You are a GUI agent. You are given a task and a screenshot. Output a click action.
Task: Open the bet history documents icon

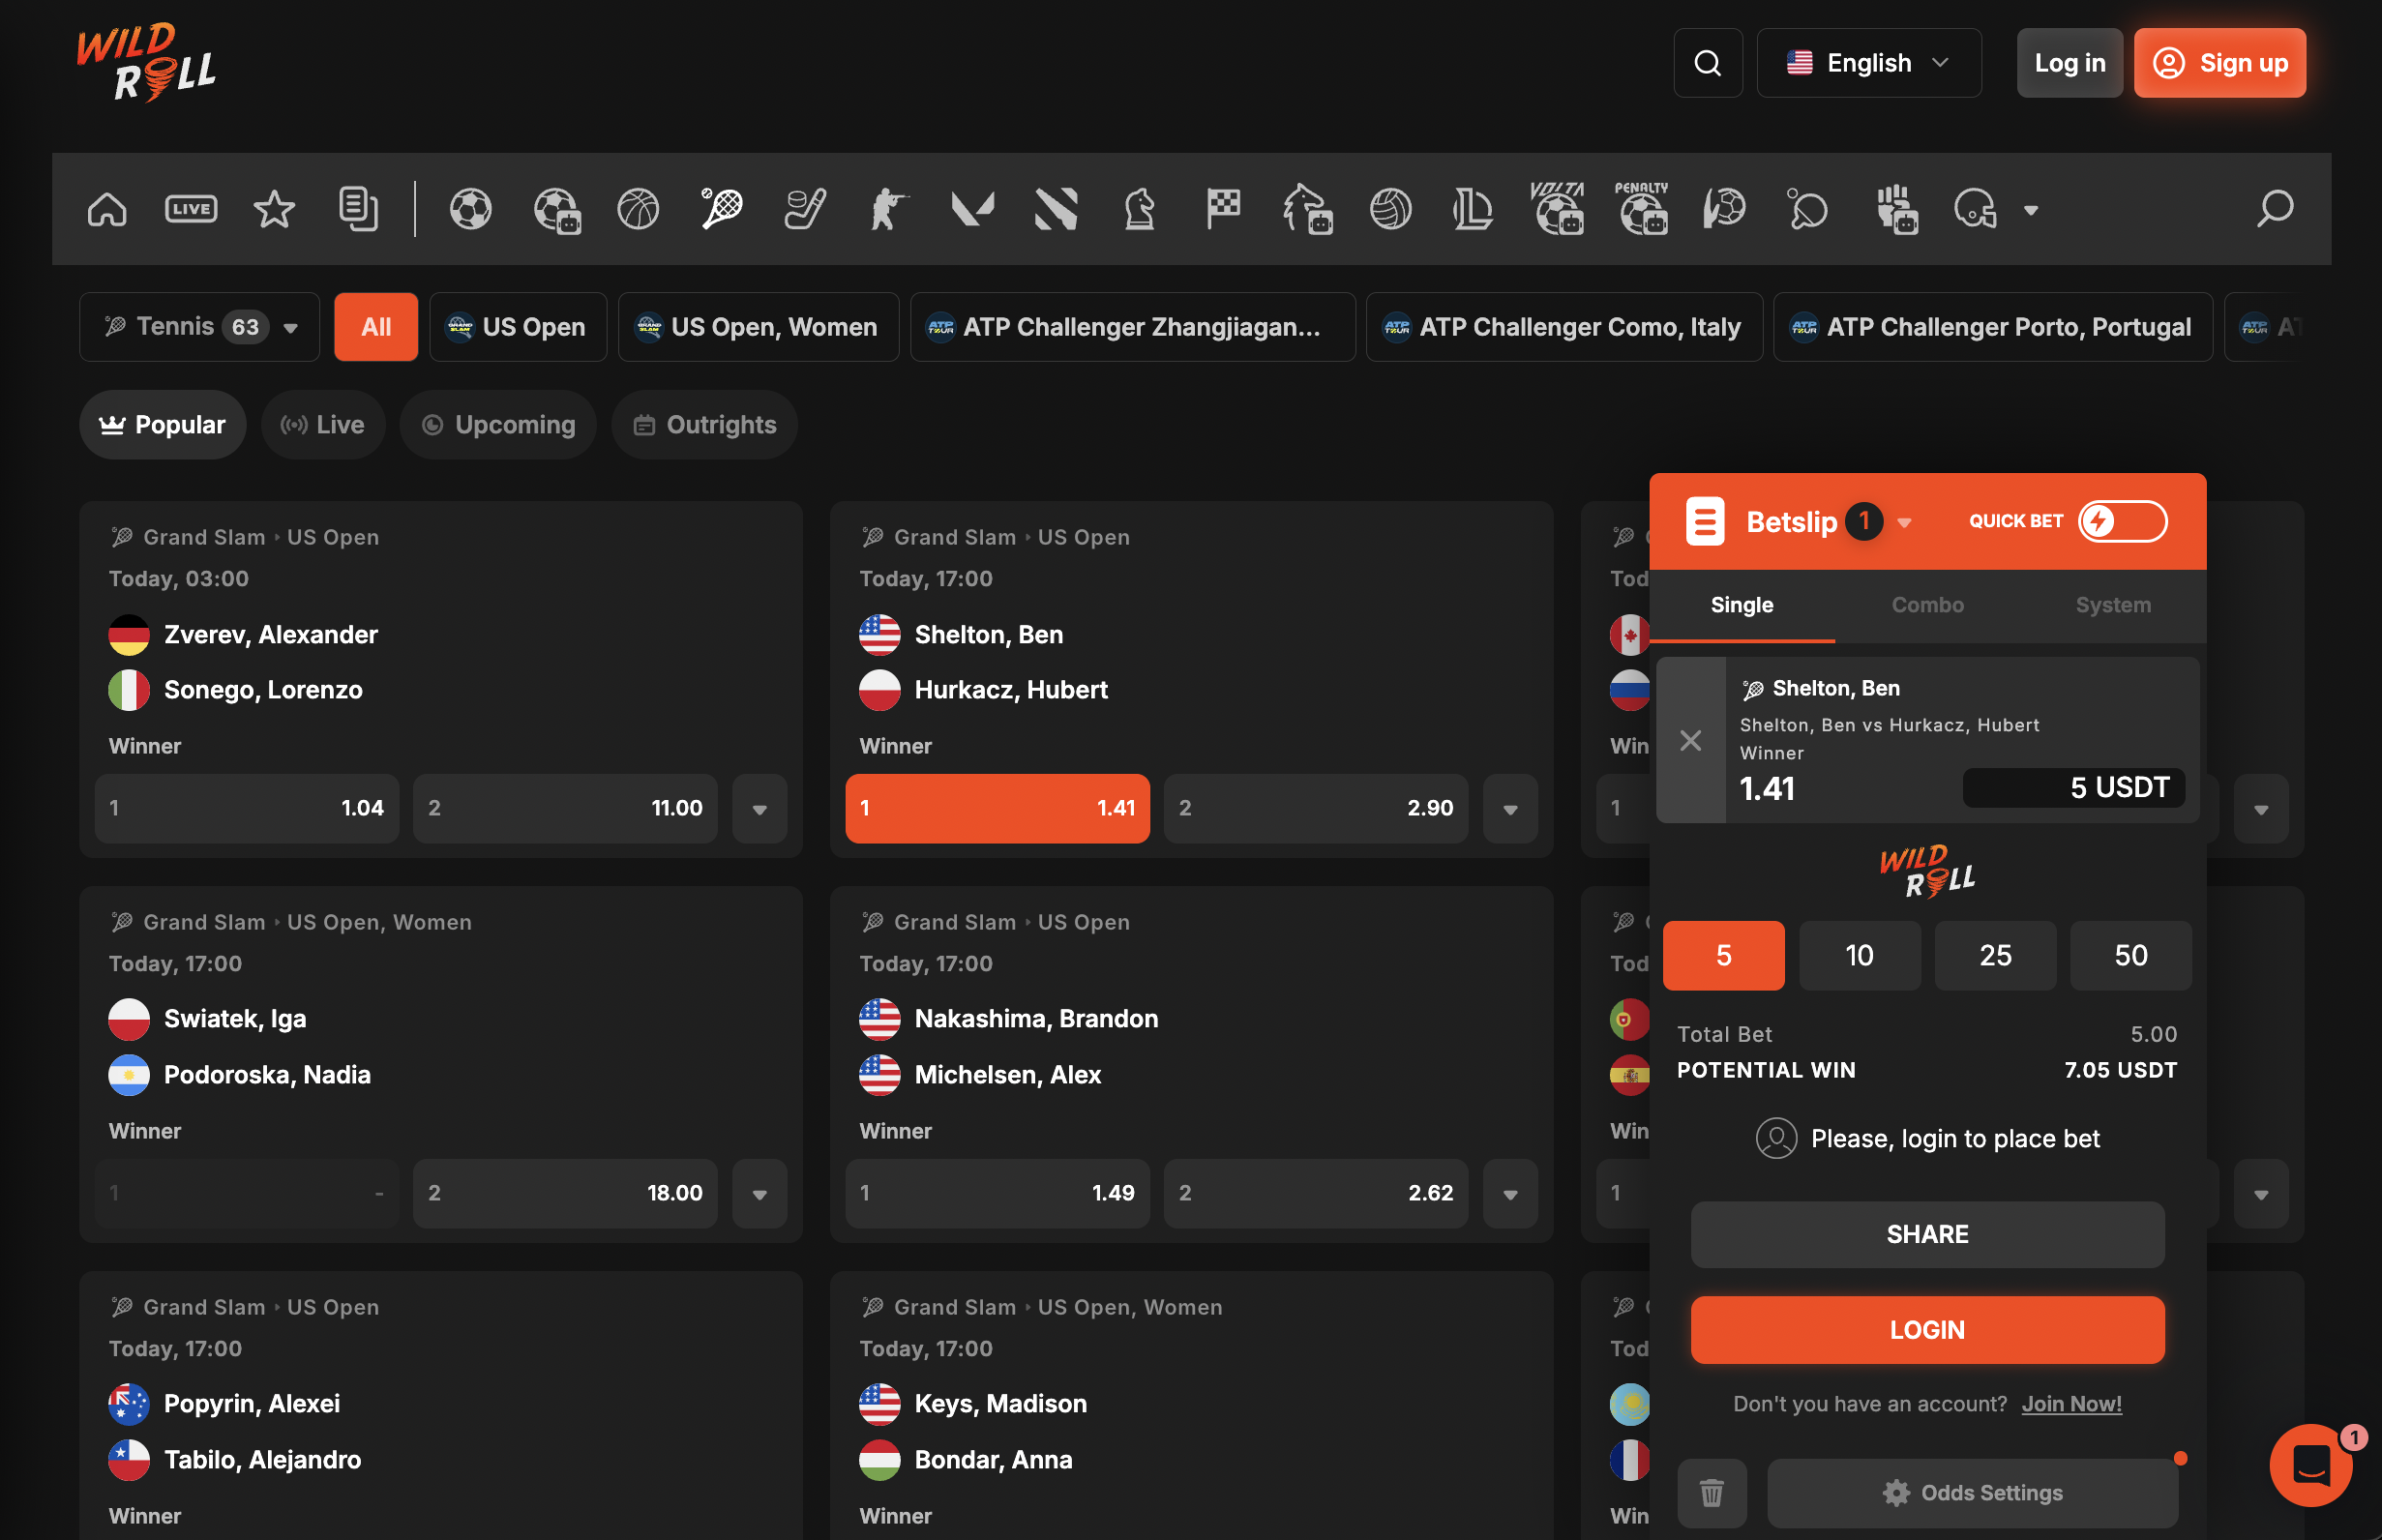tap(358, 209)
